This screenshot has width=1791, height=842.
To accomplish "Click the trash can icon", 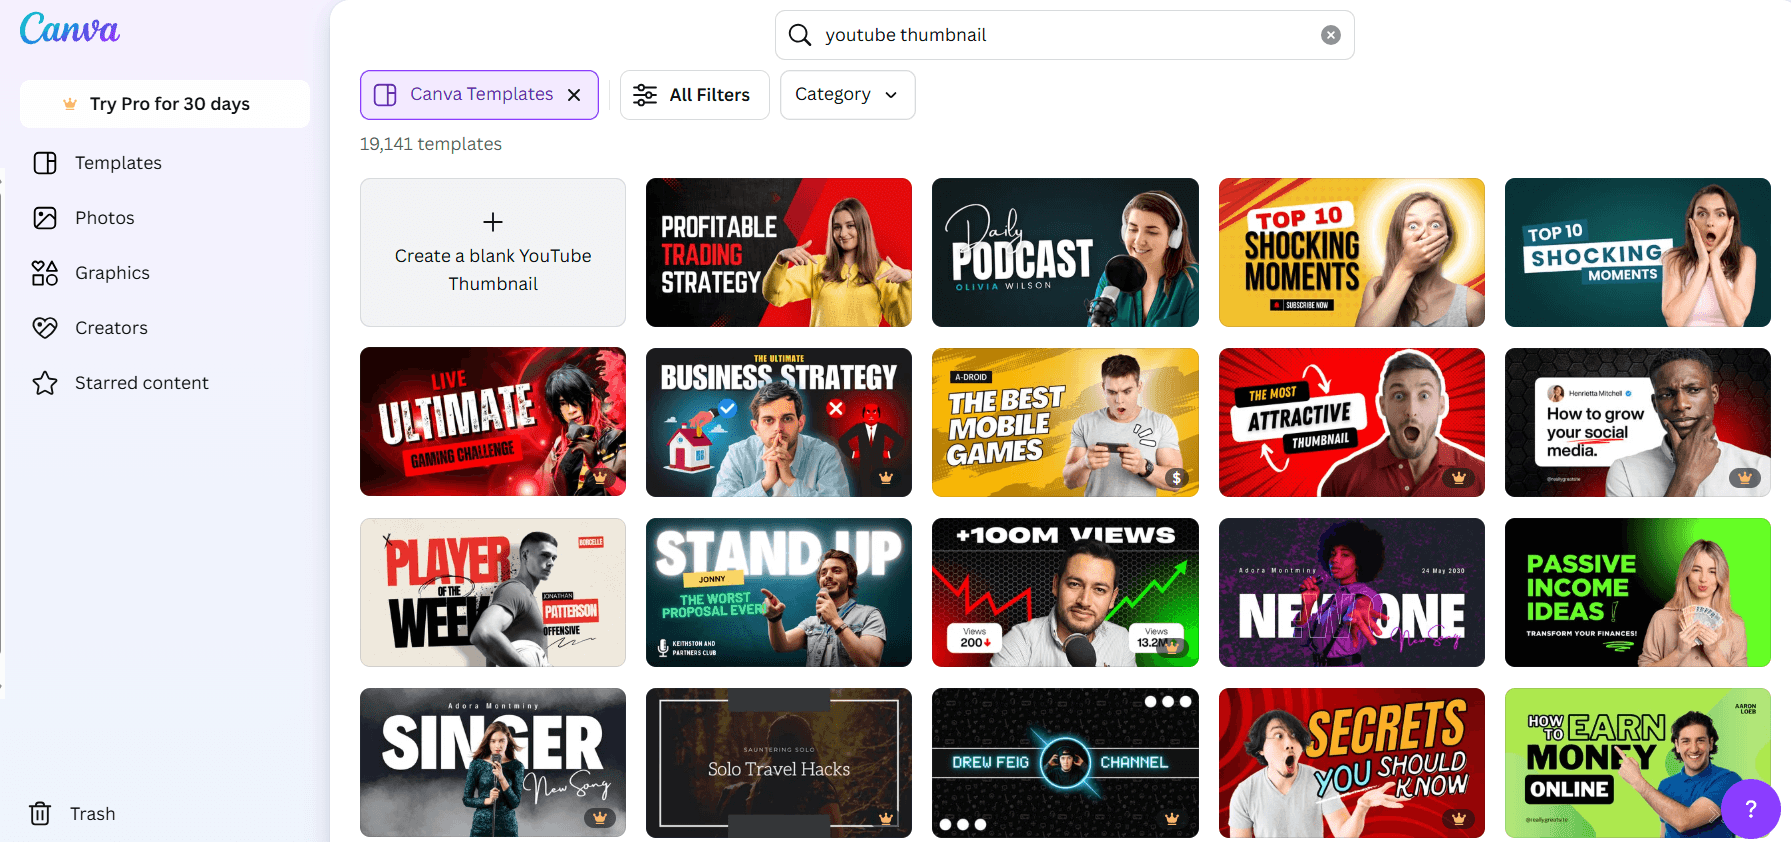I will coord(40,814).
